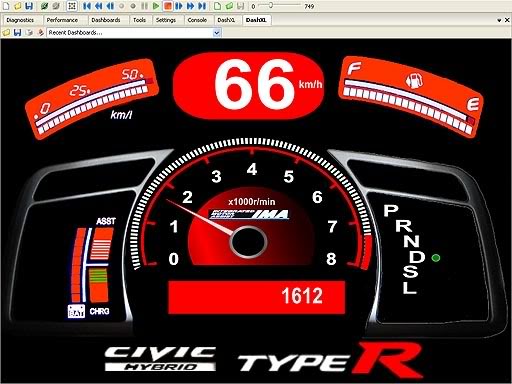This screenshot has width=512, height=384.
Task: Click the x1000r/min label on tachometer
Action: coord(252,201)
